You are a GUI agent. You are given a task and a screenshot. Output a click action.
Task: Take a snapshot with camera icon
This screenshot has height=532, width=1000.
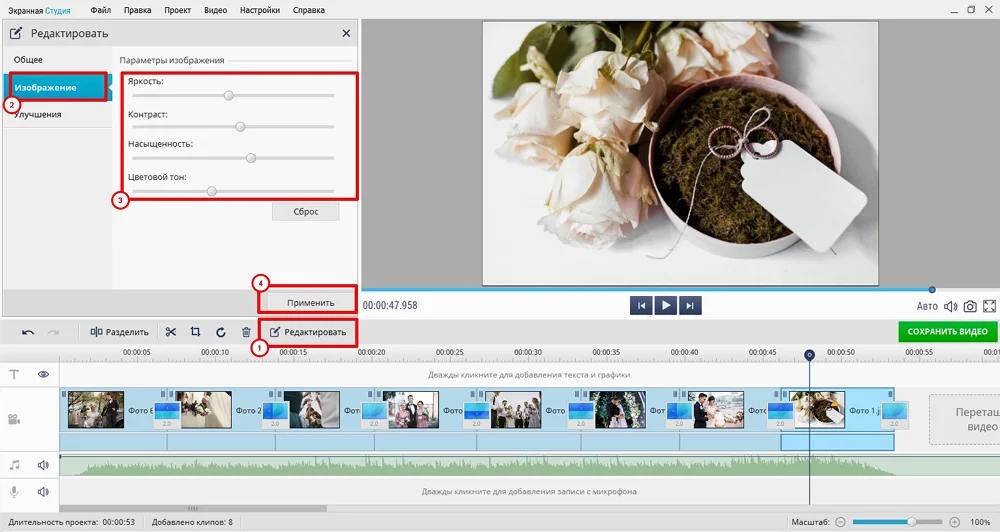pos(970,306)
